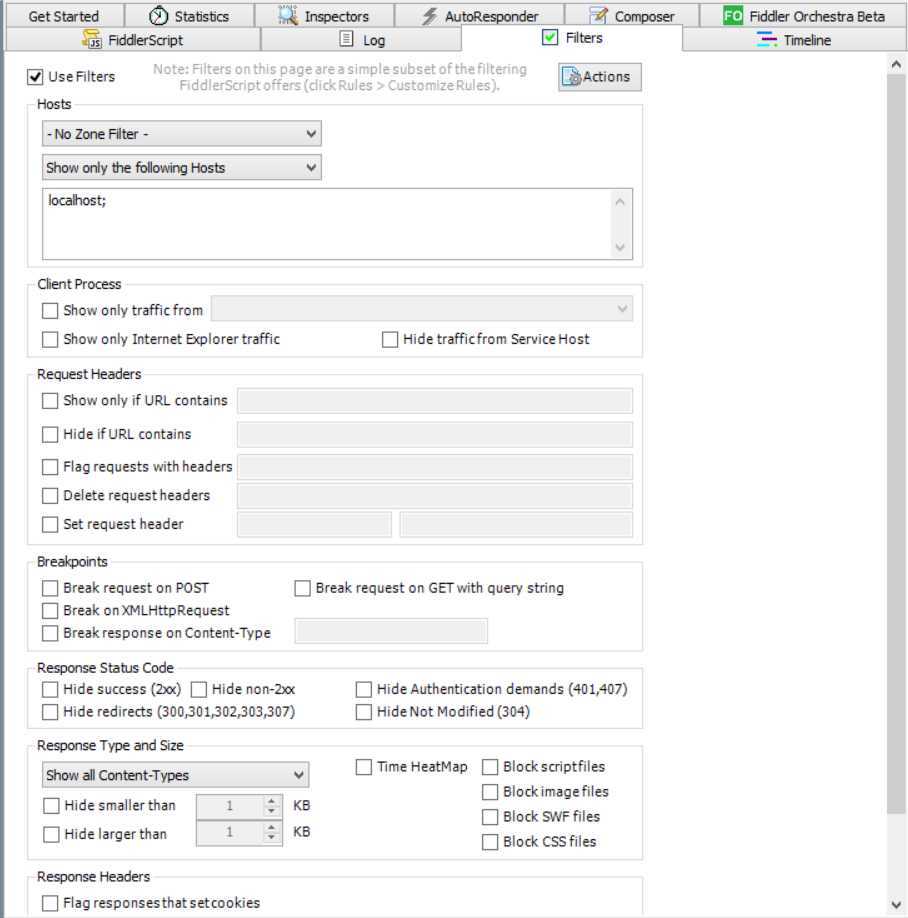Enable Hide traffic from Service Host

pyautogui.click(x=390, y=339)
